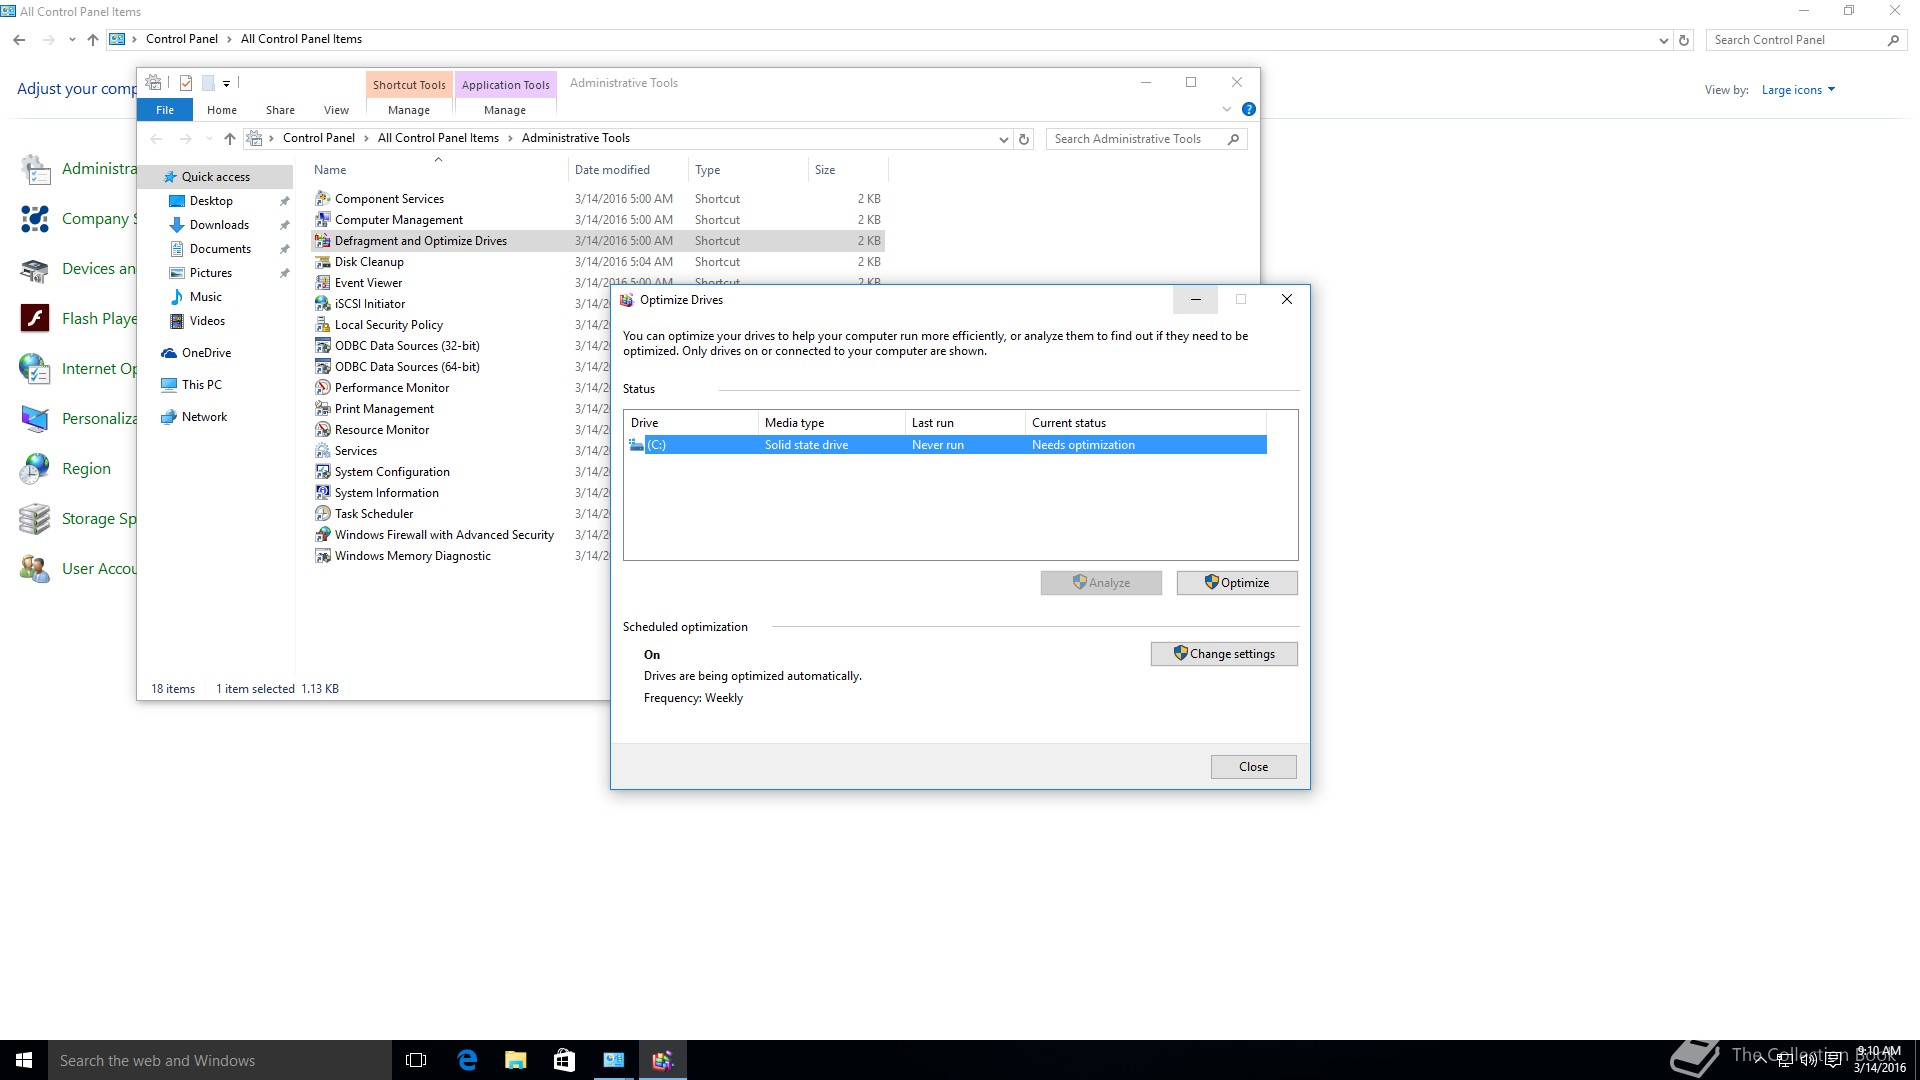This screenshot has height=1080, width=1920.
Task: Click the Analyze button
Action: (x=1101, y=583)
